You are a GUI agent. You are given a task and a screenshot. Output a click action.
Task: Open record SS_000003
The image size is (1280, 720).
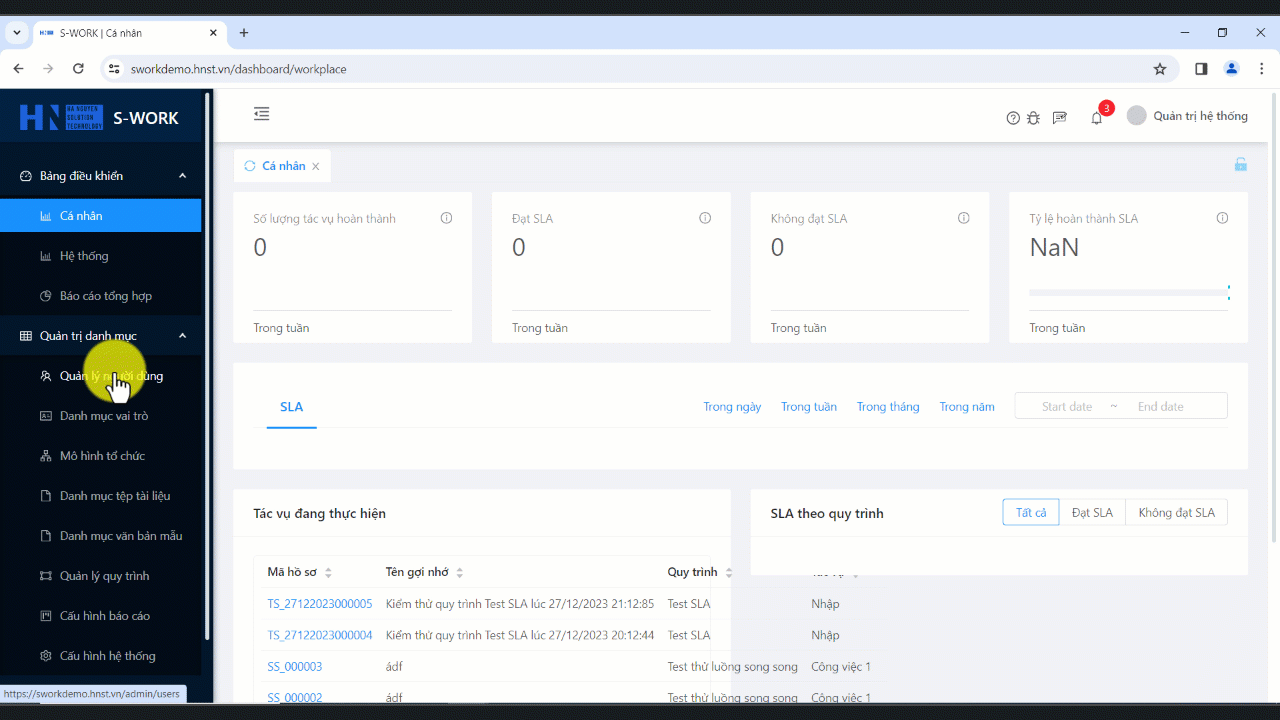[x=295, y=667]
